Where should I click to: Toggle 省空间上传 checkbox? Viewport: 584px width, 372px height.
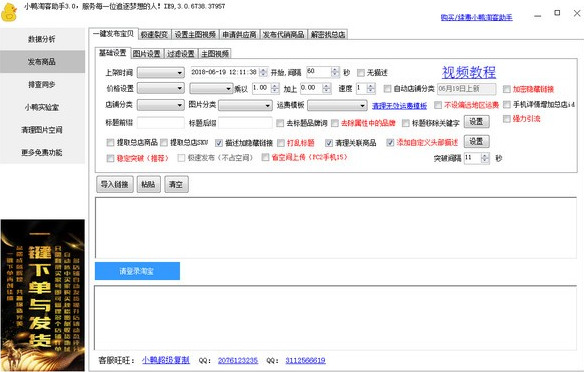tap(265, 158)
